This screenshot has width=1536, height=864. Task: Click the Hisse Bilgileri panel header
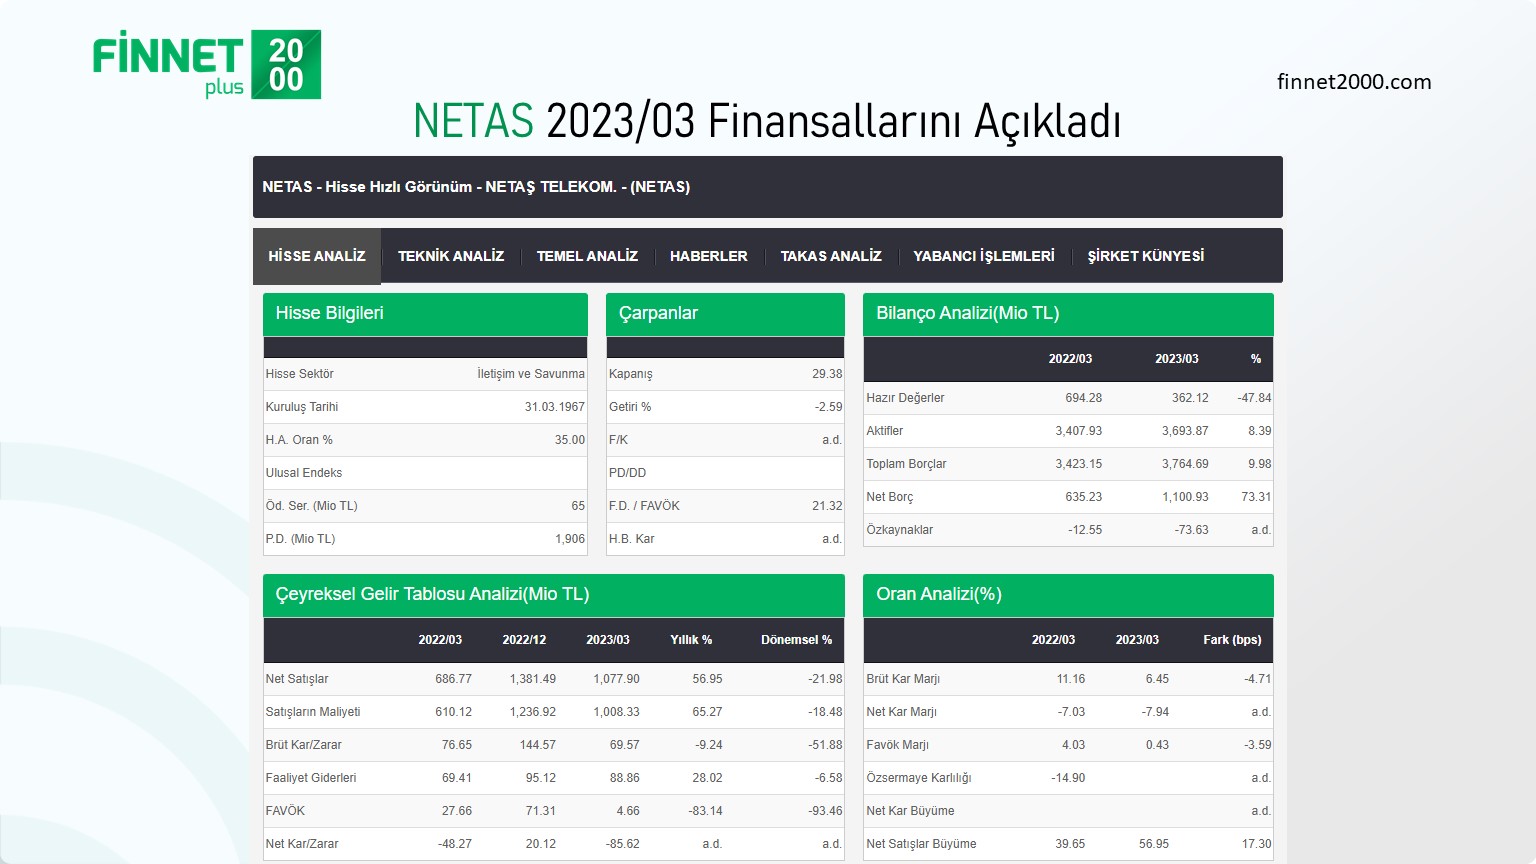coord(425,314)
